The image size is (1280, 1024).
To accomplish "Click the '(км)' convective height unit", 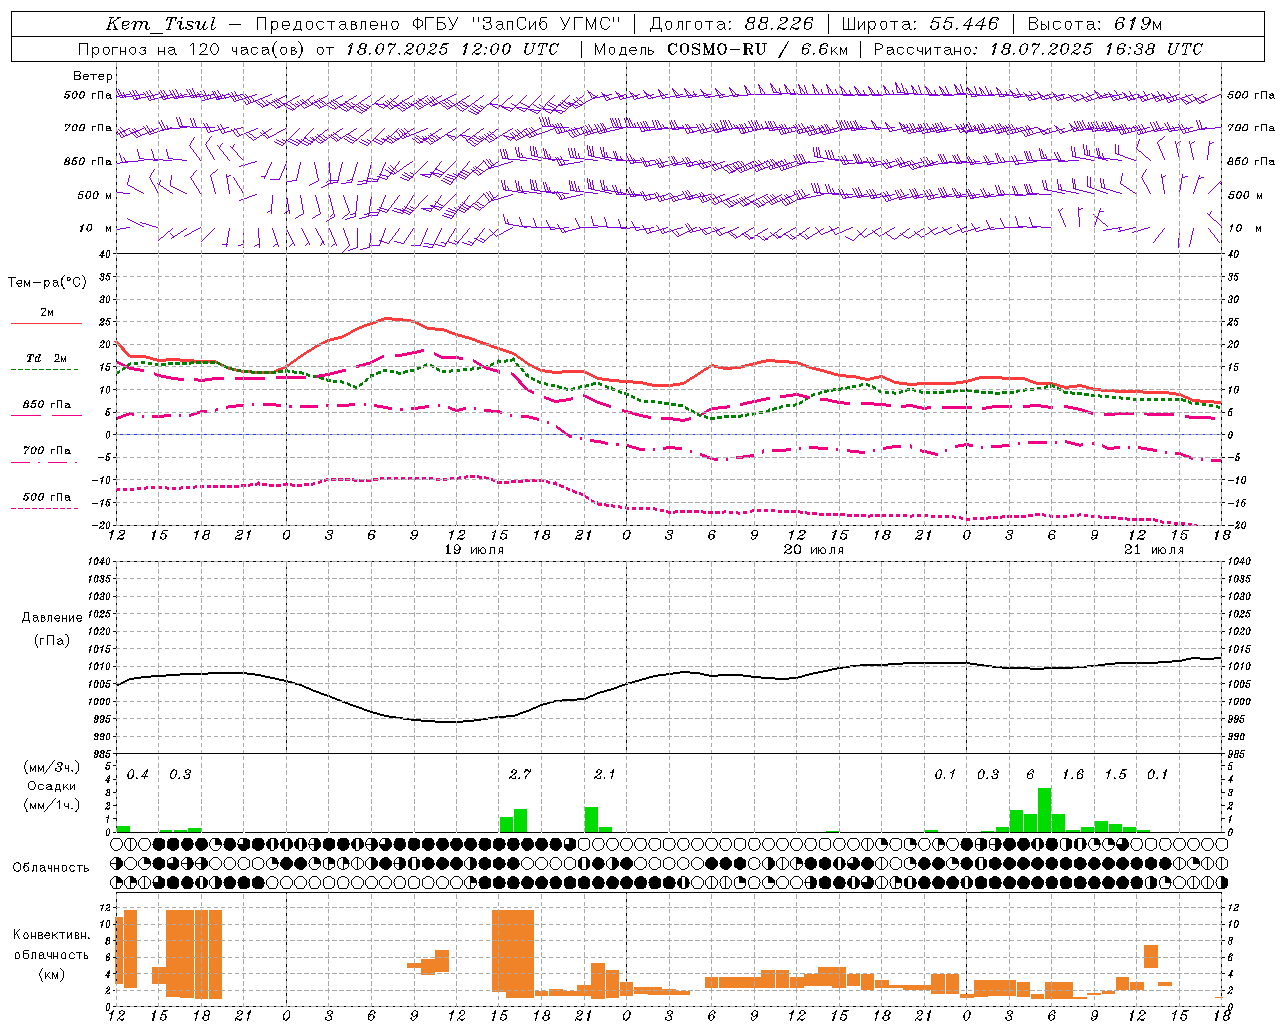I will [x=52, y=974].
